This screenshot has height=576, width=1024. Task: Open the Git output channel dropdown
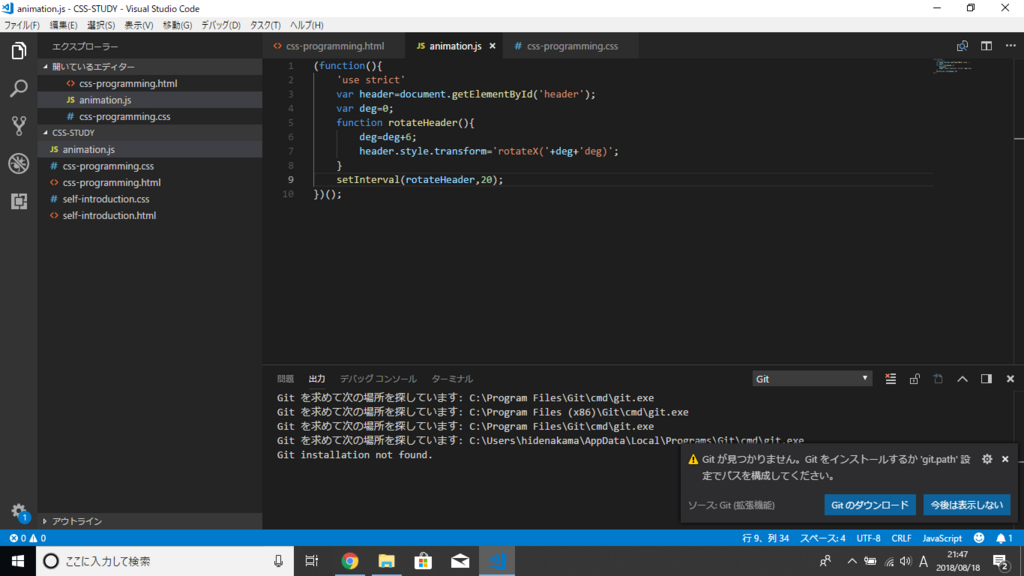point(812,379)
